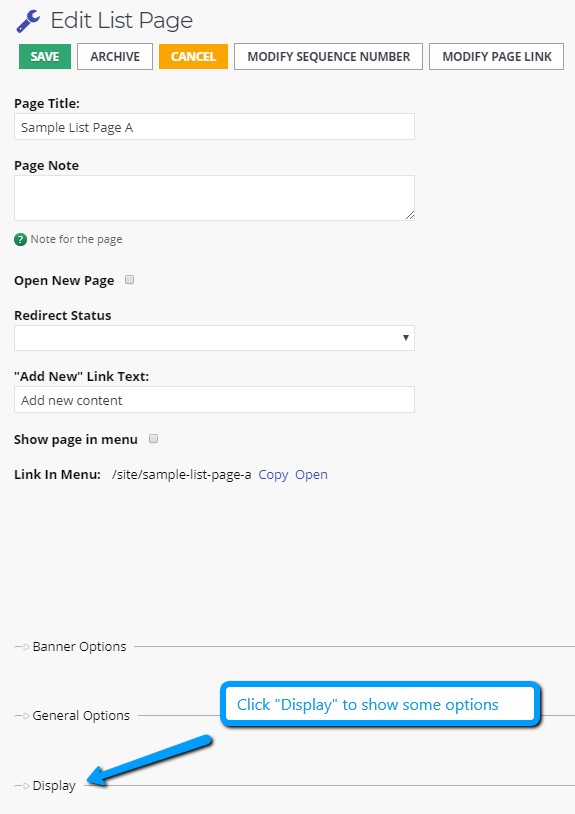This screenshot has height=814, width=575.
Task: Click the Page Note resize handle
Action: click(x=410, y=215)
